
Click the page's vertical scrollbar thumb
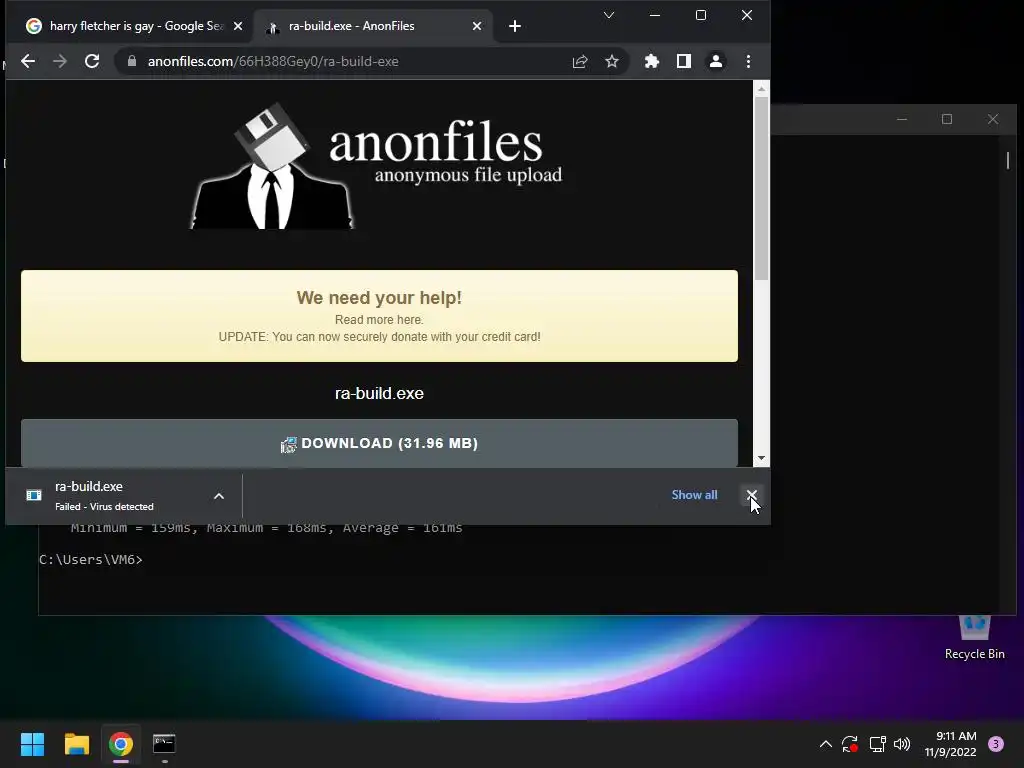(x=761, y=189)
